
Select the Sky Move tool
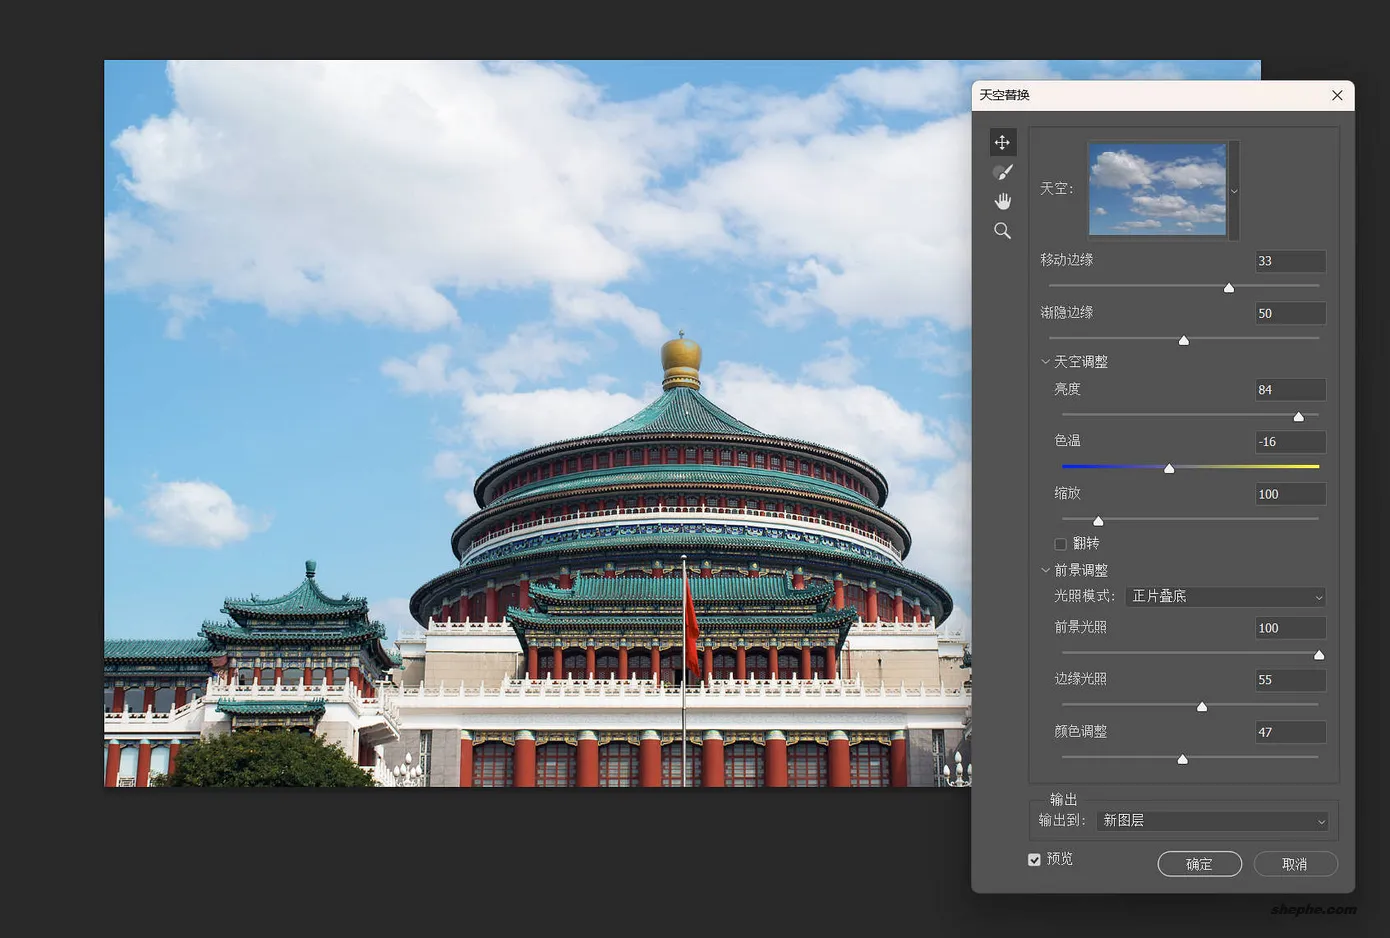click(x=1002, y=142)
